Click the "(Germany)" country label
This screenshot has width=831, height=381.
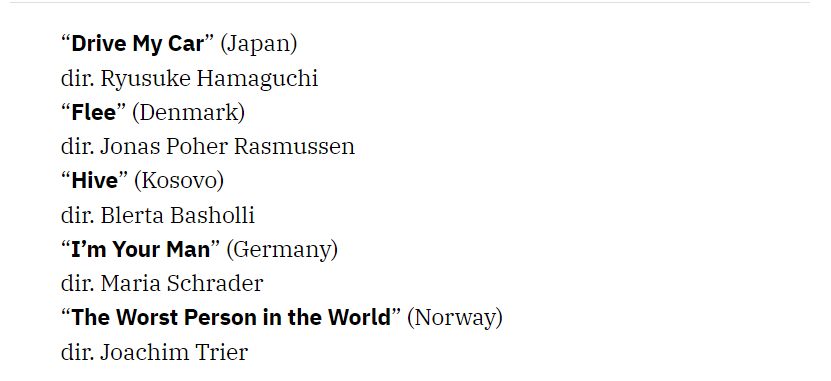click(x=282, y=250)
